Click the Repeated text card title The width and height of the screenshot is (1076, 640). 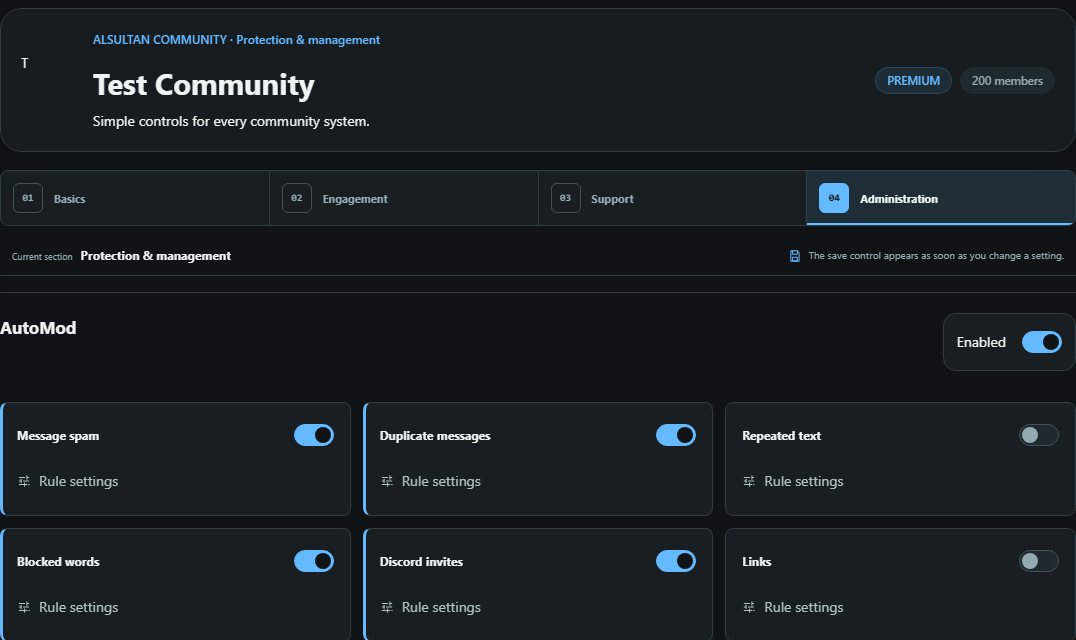[x=782, y=436]
